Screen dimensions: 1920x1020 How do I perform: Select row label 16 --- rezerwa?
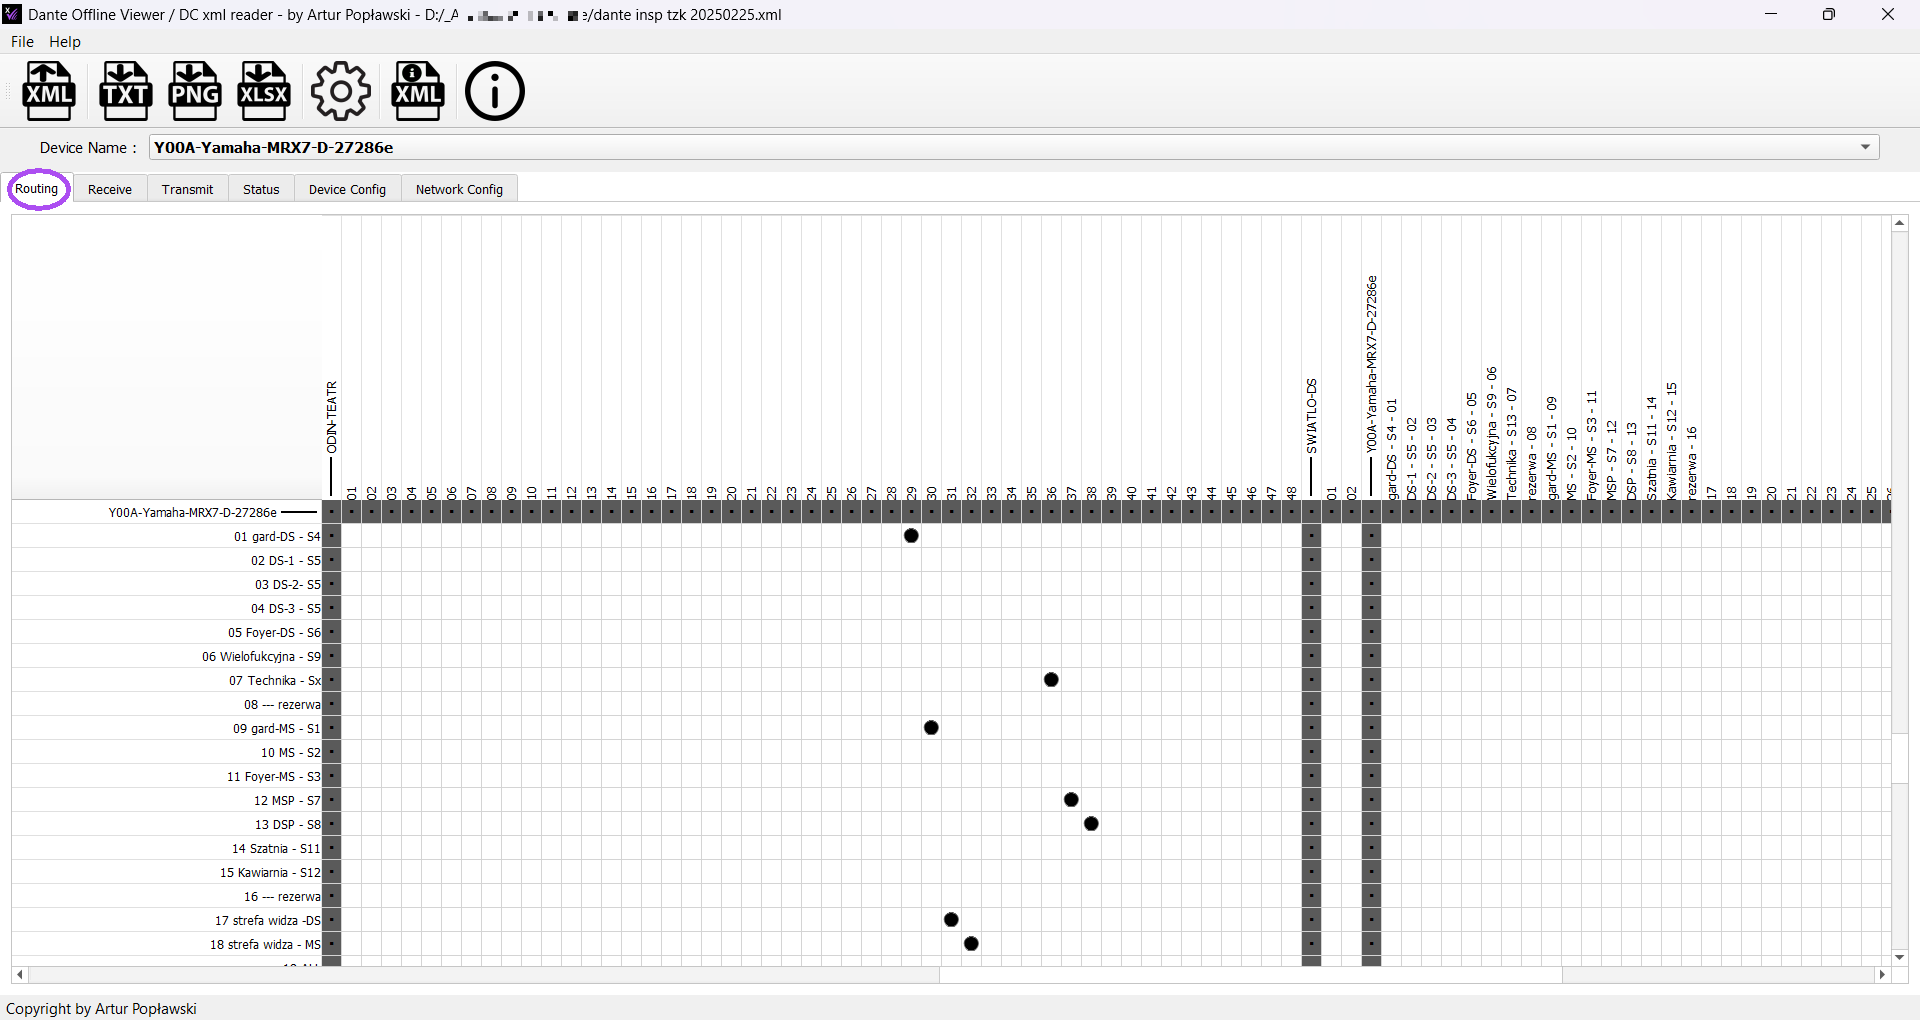(283, 897)
